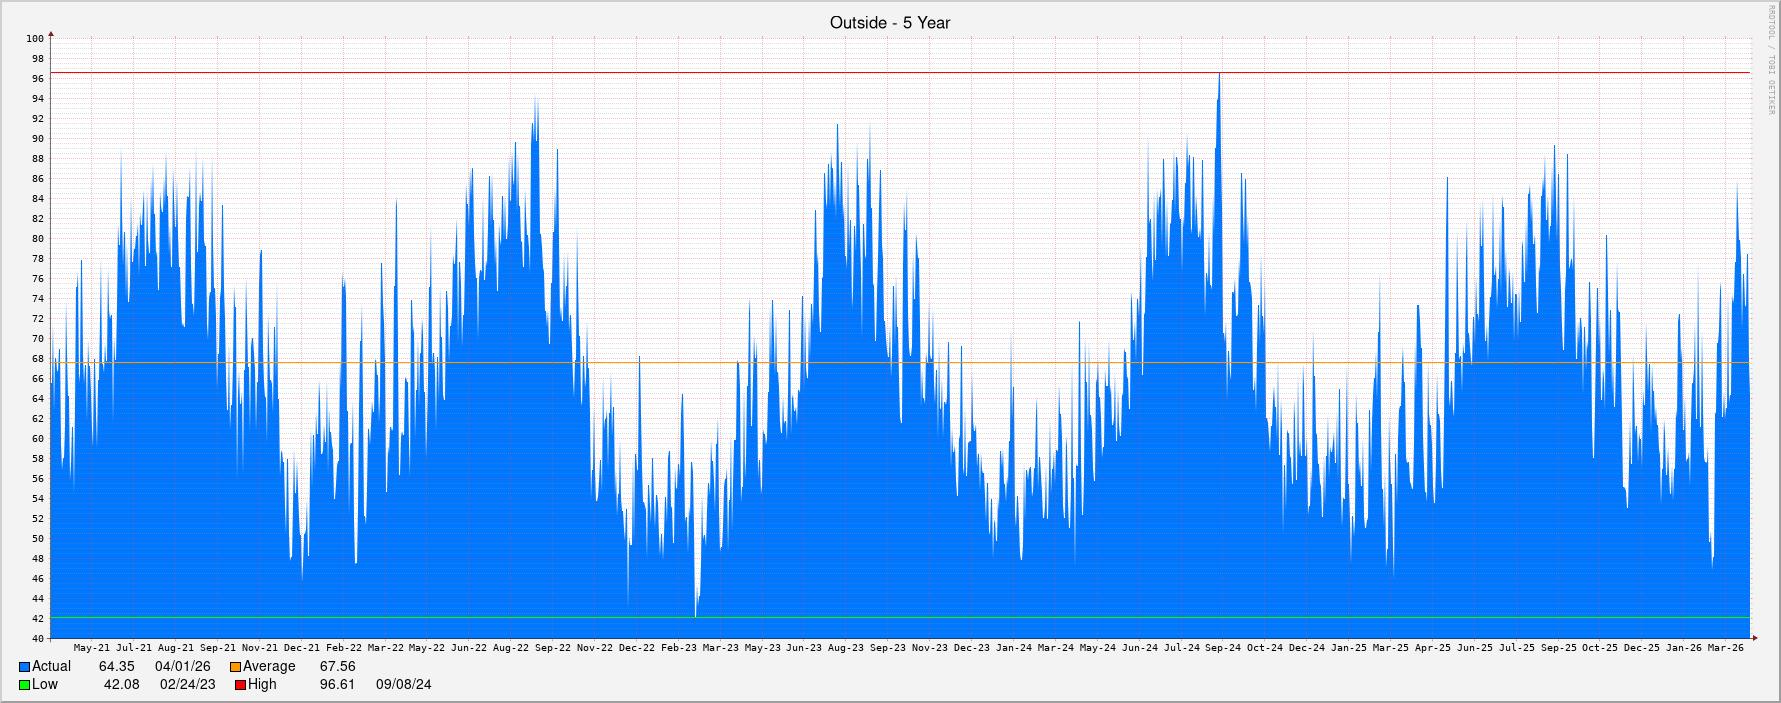Click the red High legend swatch

click(240, 685)
